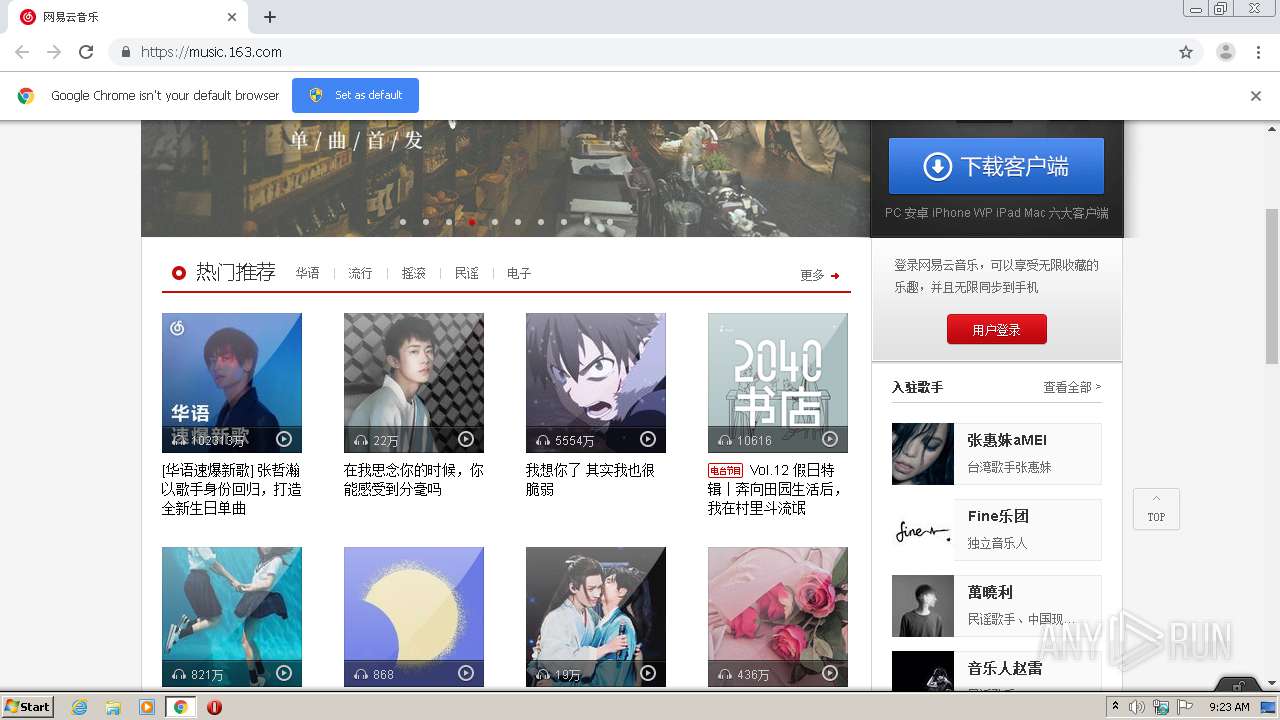Viewport: 1280px width, 720px height.
Task: Play the 436万 roses playlist via play icon
Action: click(830, 673)
